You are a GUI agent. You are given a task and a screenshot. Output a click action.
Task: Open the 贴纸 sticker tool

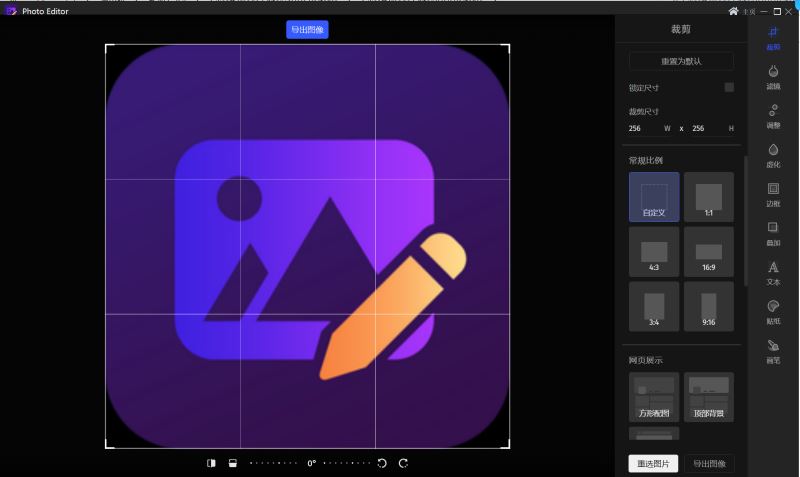[773, 313]
